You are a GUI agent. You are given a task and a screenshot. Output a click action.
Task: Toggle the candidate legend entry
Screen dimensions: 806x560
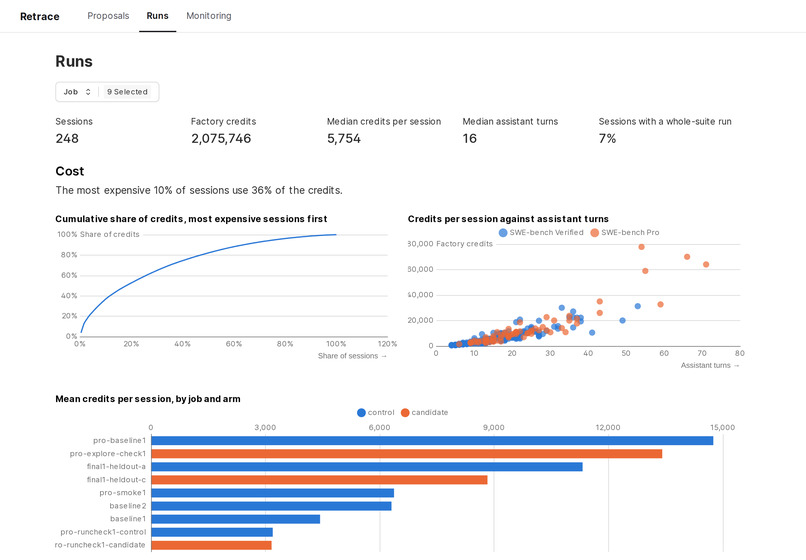425,412
